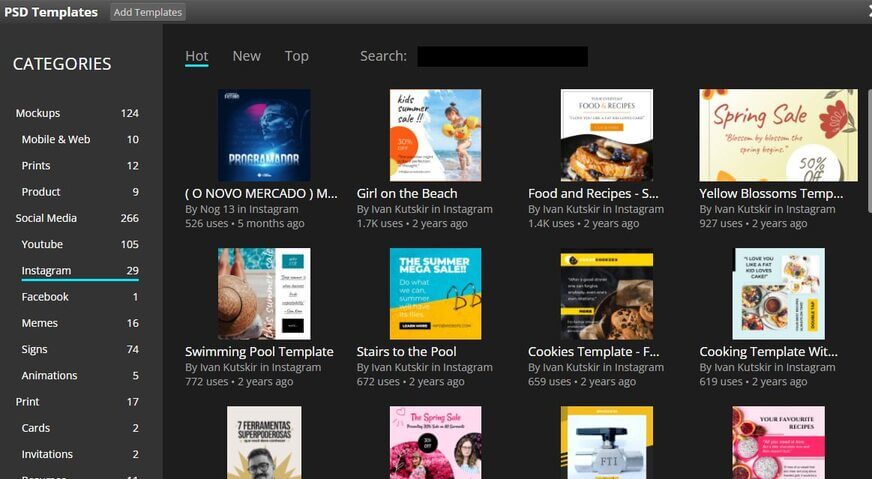Click the 'Yellow Blossoms Temp...' title
The width and height of the screenshot is (872, 479).
pos(771,194)
